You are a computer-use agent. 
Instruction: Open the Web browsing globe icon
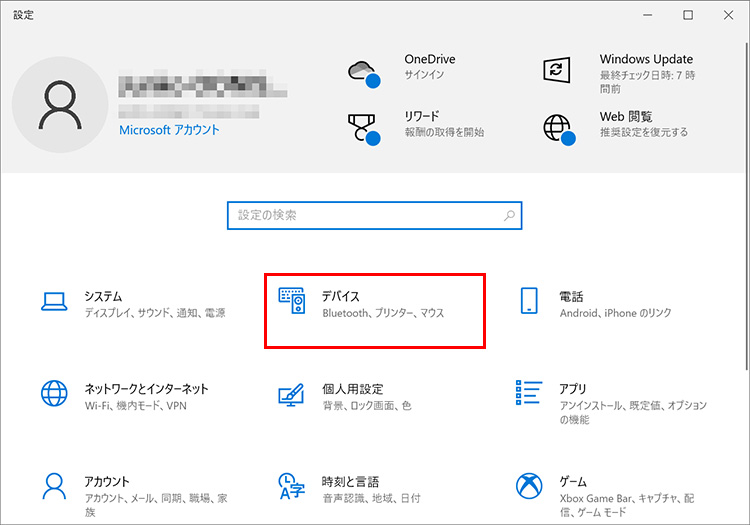pos(557,127)
